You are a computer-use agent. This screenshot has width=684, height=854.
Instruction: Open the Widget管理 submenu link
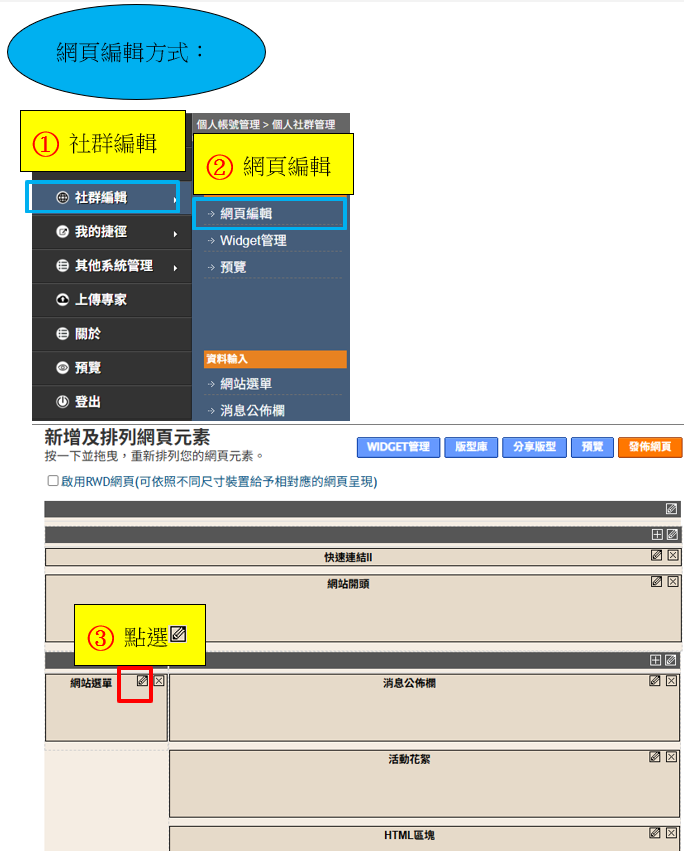[253, 241]
